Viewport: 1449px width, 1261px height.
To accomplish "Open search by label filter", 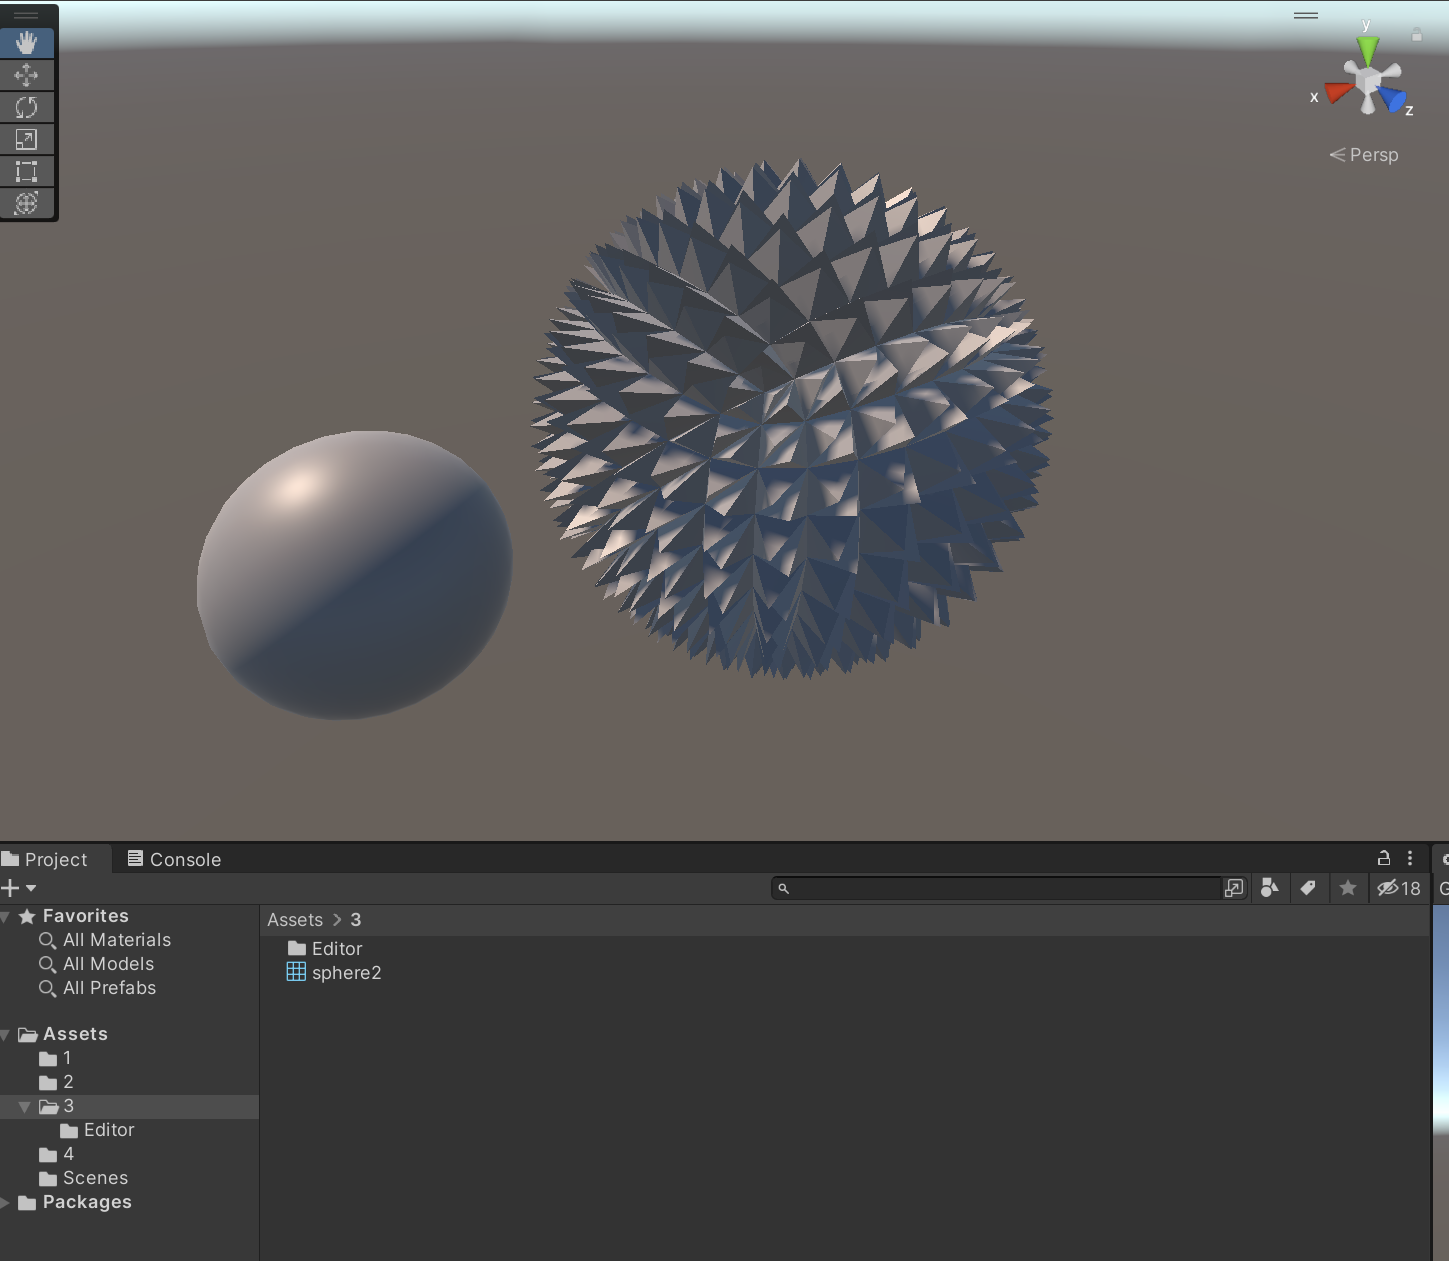I will (x=1309, y=888).
